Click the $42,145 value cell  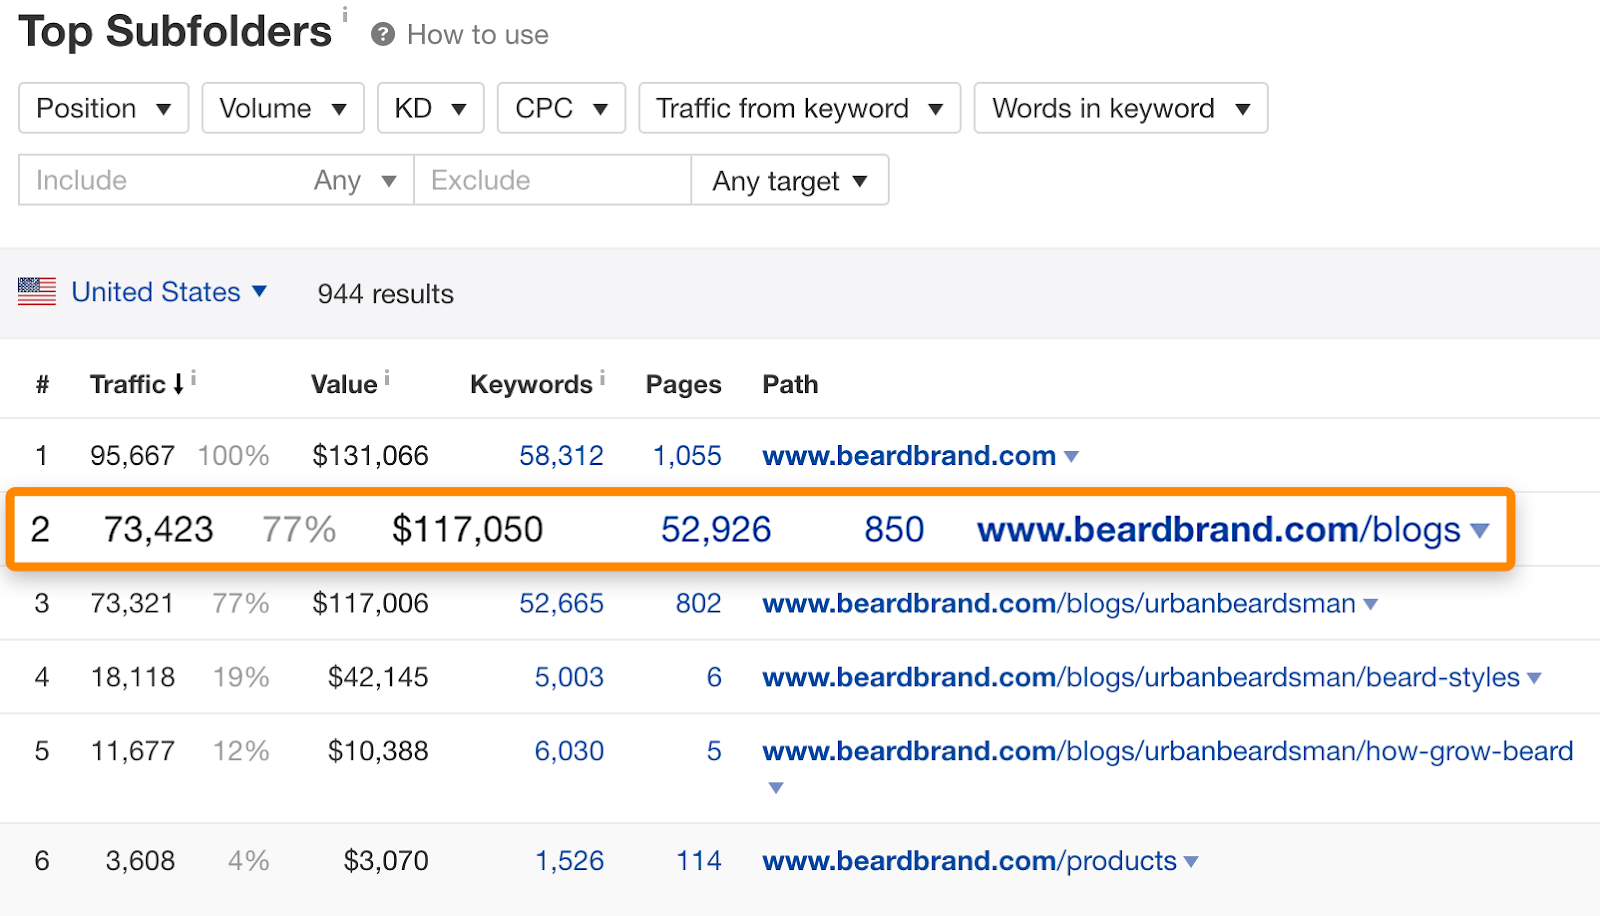[x=378, y=678]
